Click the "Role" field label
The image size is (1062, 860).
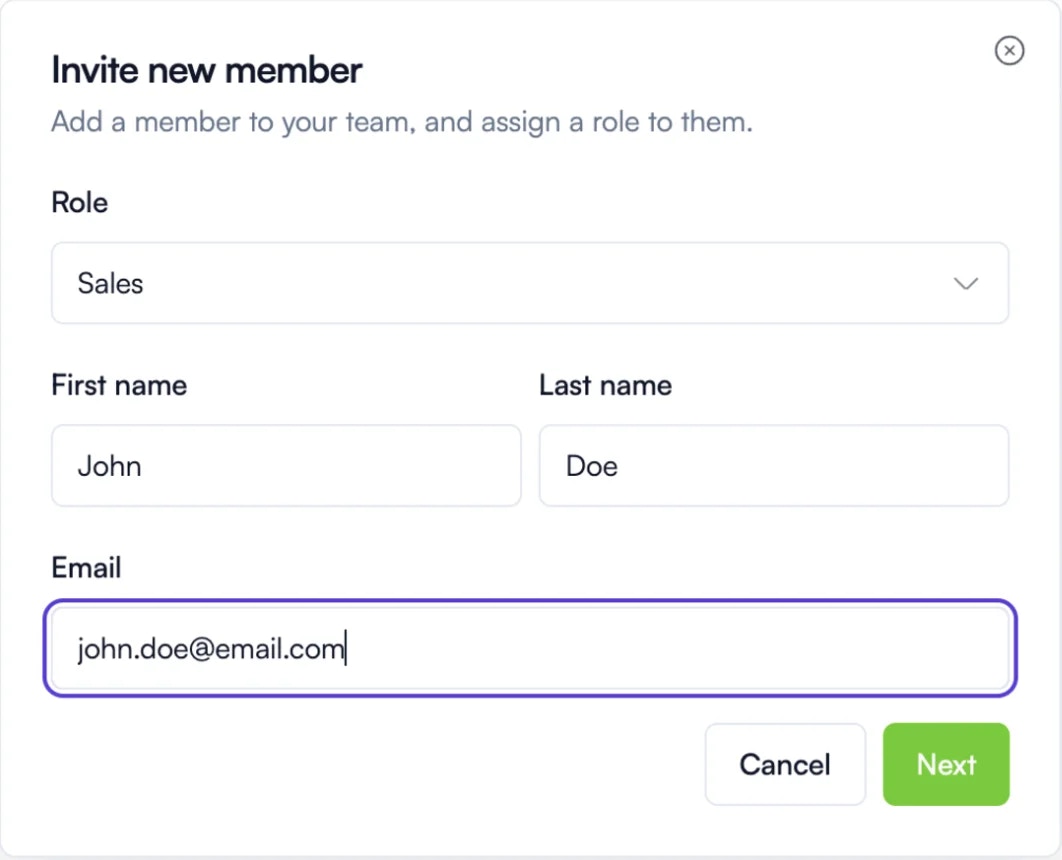pos(79,203)
